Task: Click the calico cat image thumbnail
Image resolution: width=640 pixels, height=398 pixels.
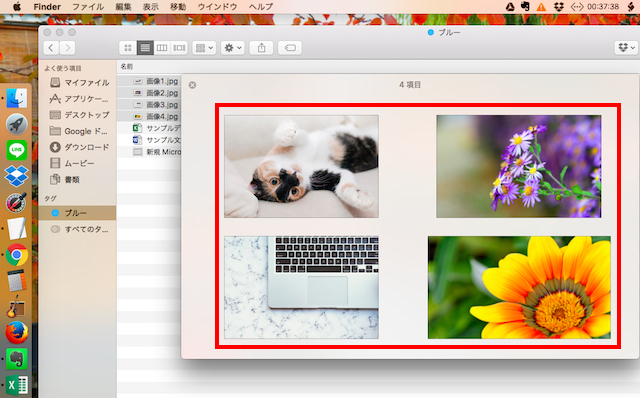Action: point(301,166)
